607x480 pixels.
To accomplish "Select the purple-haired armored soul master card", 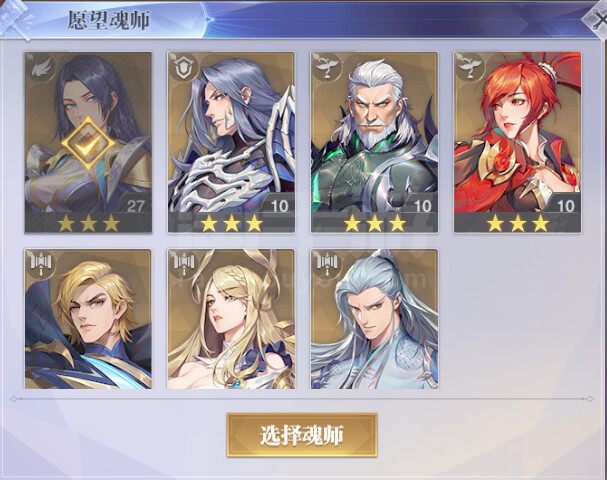I will tap(231, 142).
